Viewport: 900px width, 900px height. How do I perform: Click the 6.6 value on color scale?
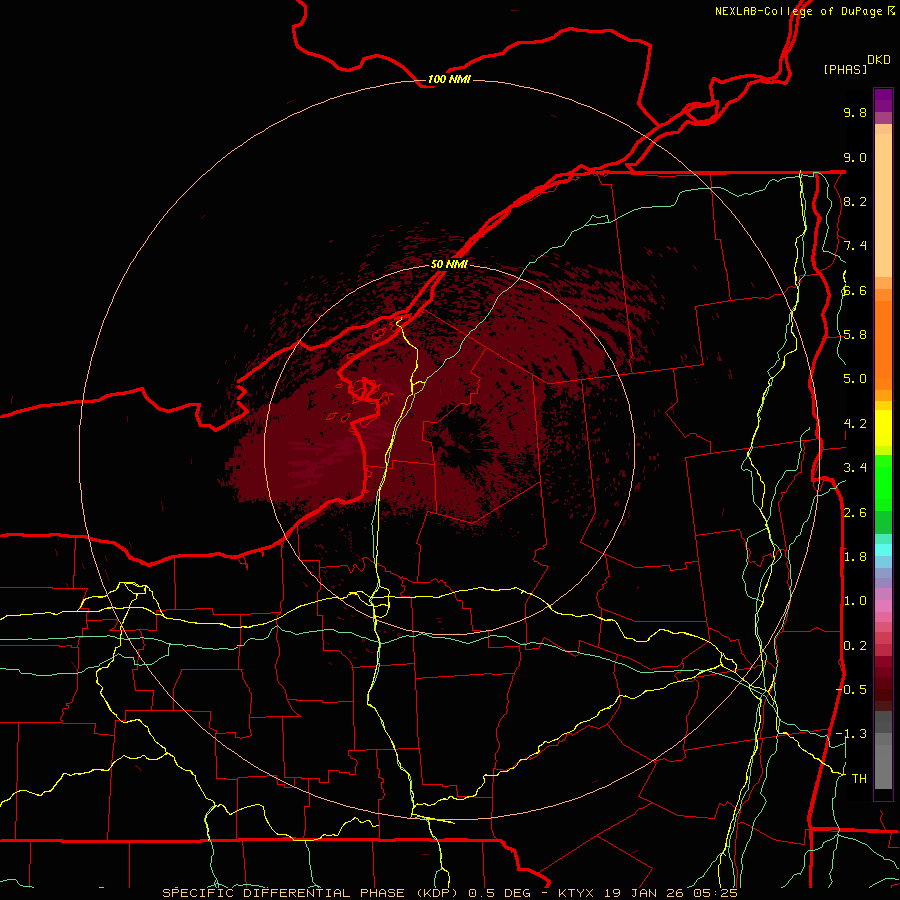click(855, 290)
